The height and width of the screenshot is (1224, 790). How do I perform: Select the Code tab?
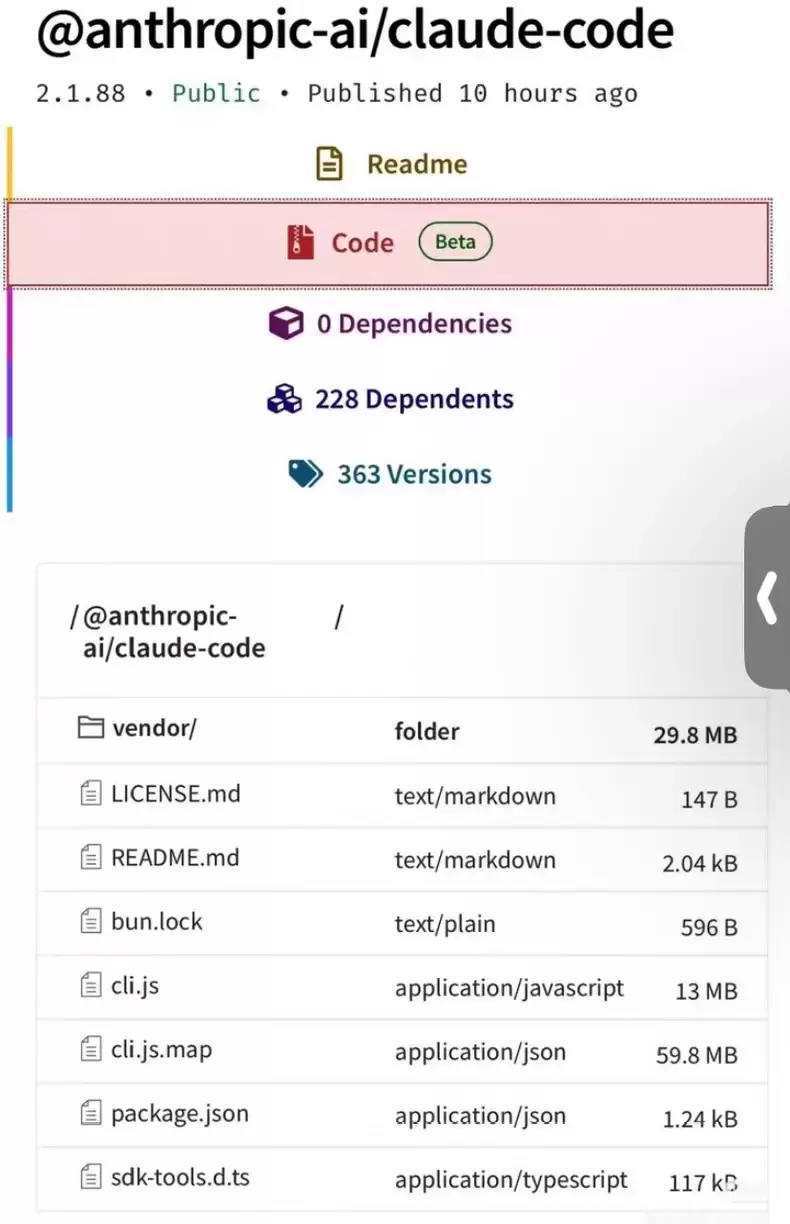pyautogui.click(x=390, y=243)
